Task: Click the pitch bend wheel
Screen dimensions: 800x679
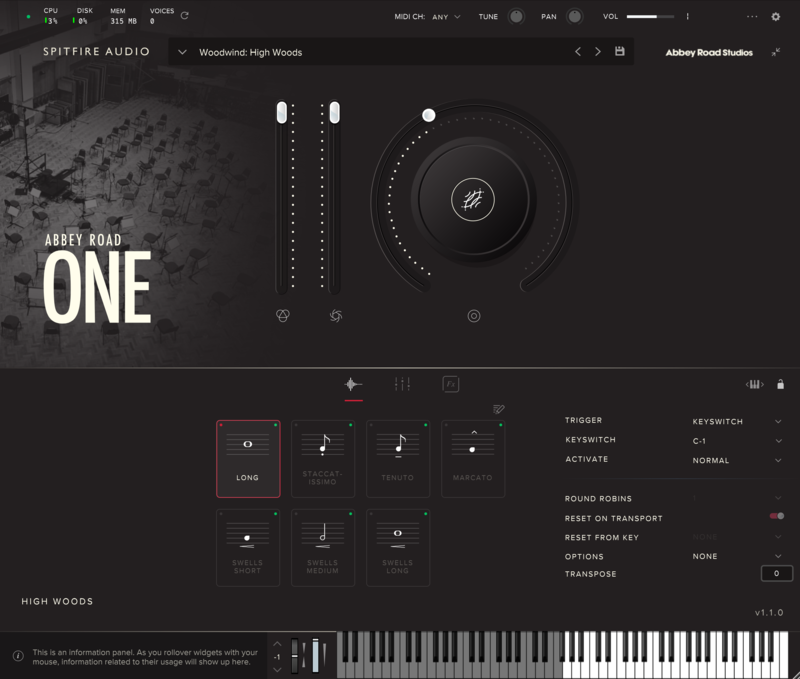Action: click(294, 655)
